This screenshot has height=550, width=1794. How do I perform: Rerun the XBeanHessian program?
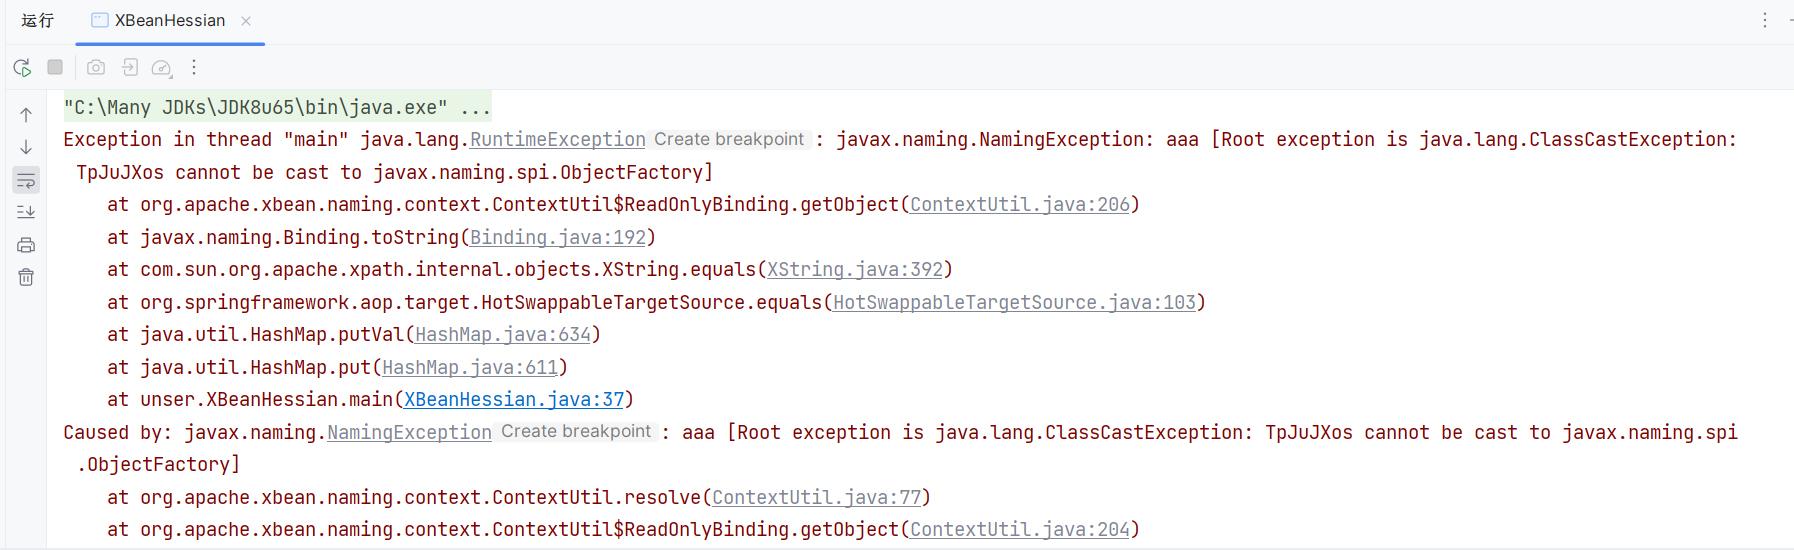(x=22, y=68)
